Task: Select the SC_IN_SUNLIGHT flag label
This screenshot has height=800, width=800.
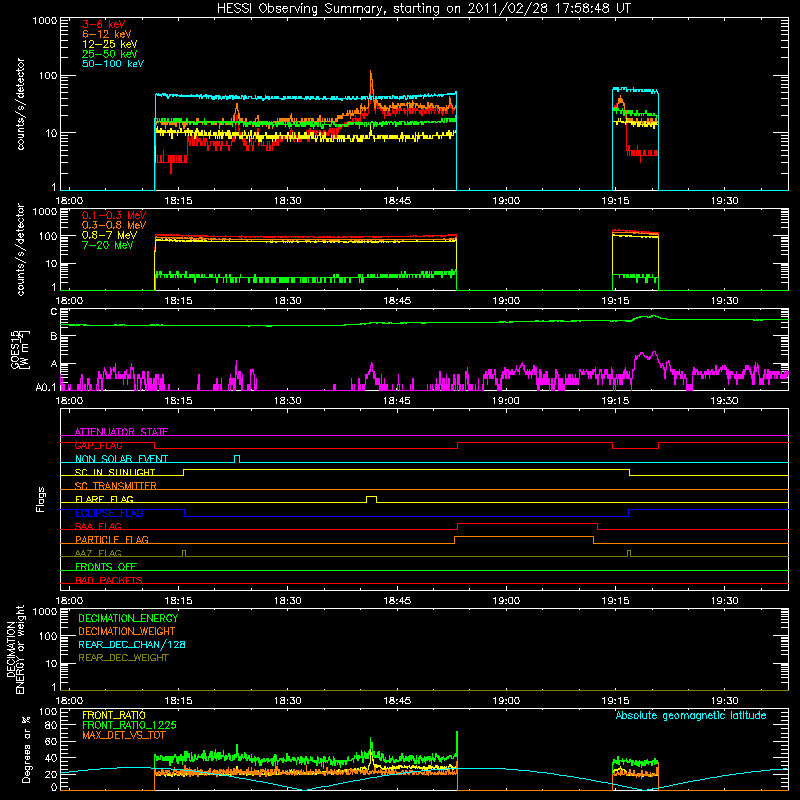Action: pos(115,472)
